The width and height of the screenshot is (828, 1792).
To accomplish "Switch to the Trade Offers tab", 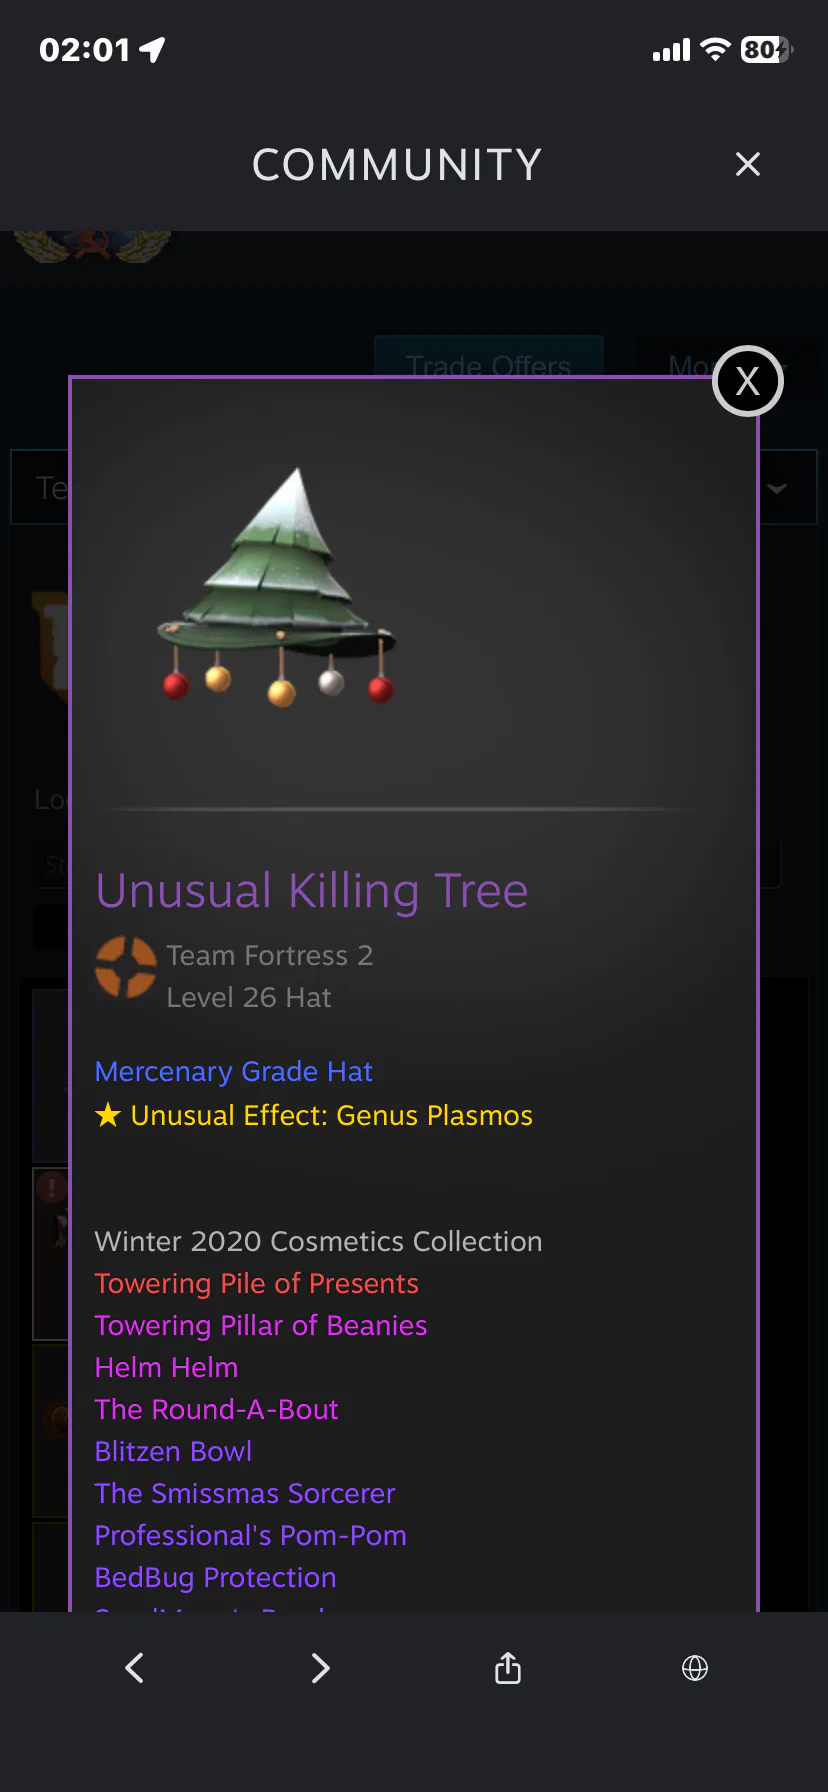I will point(489,357).
